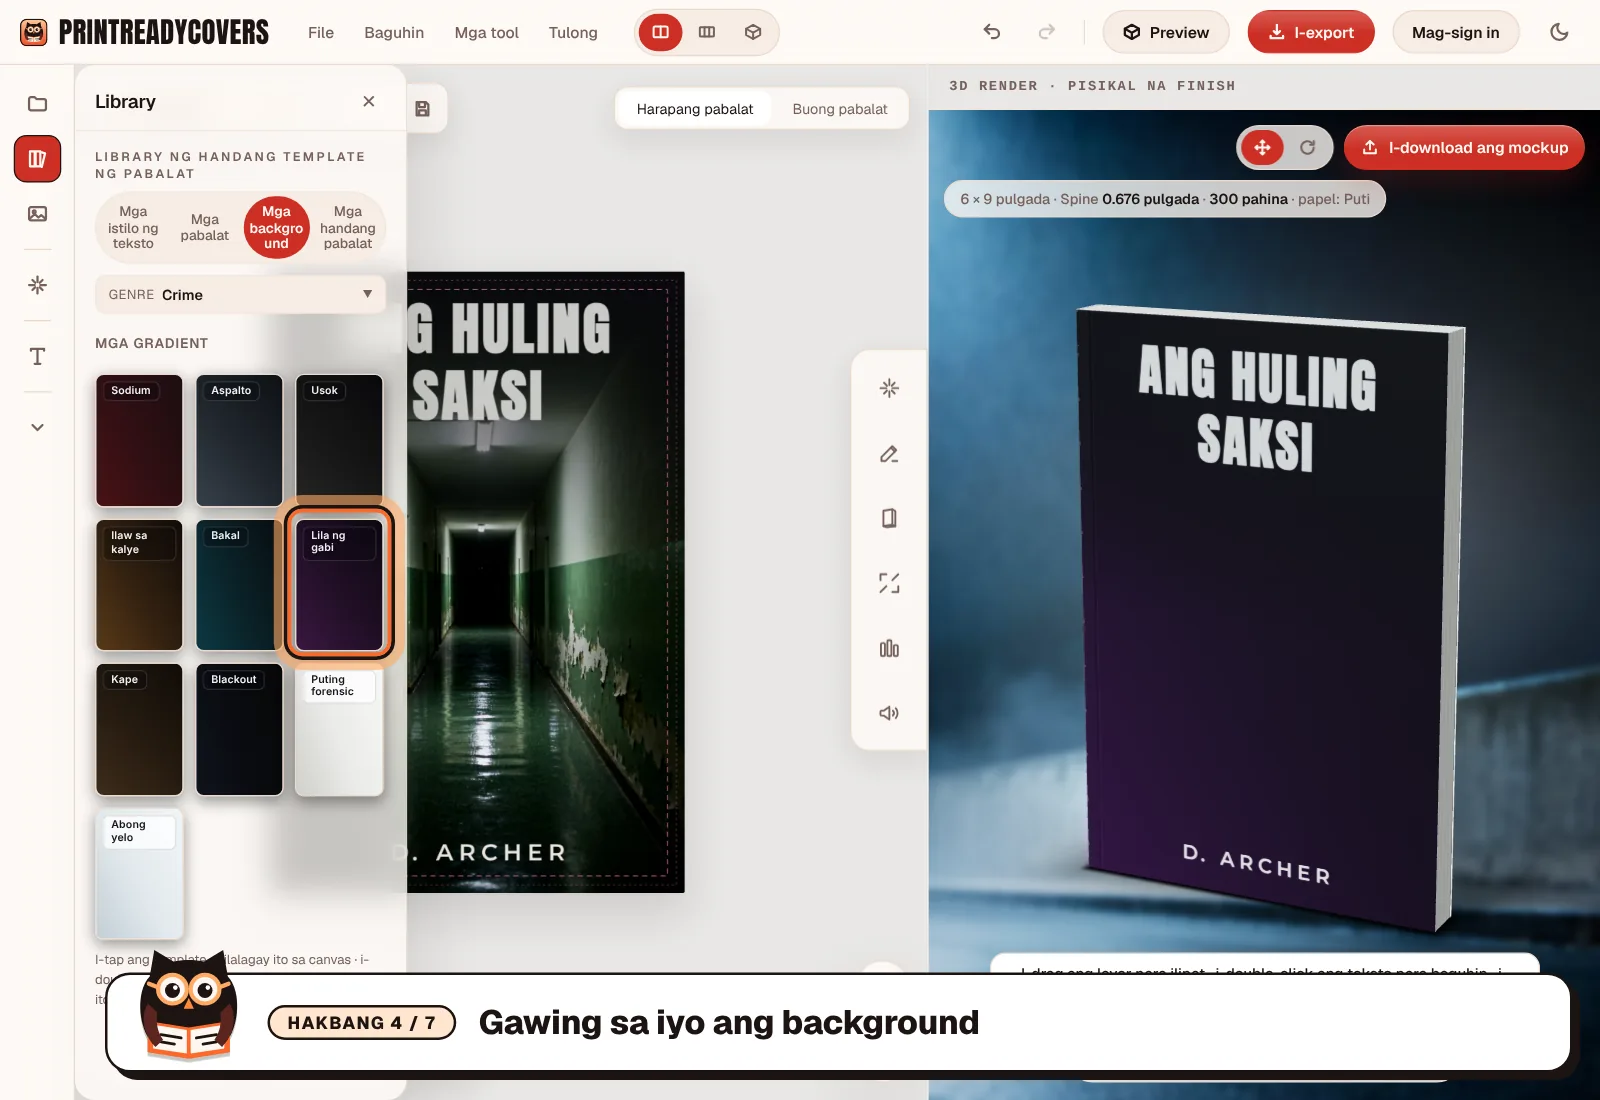
Task: Open the images sidebar icon
Action: pos(37,214)
